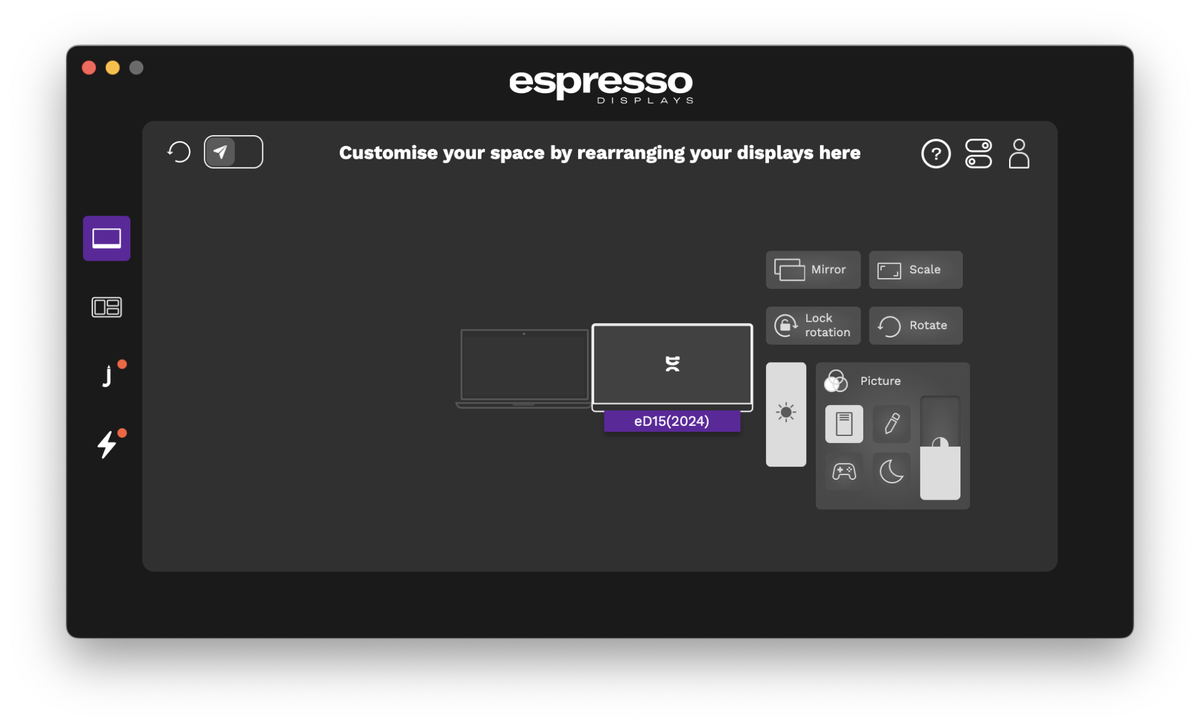1200x726 pixels.
Task: Select the game controller picture mode
Action: [843, 471]
